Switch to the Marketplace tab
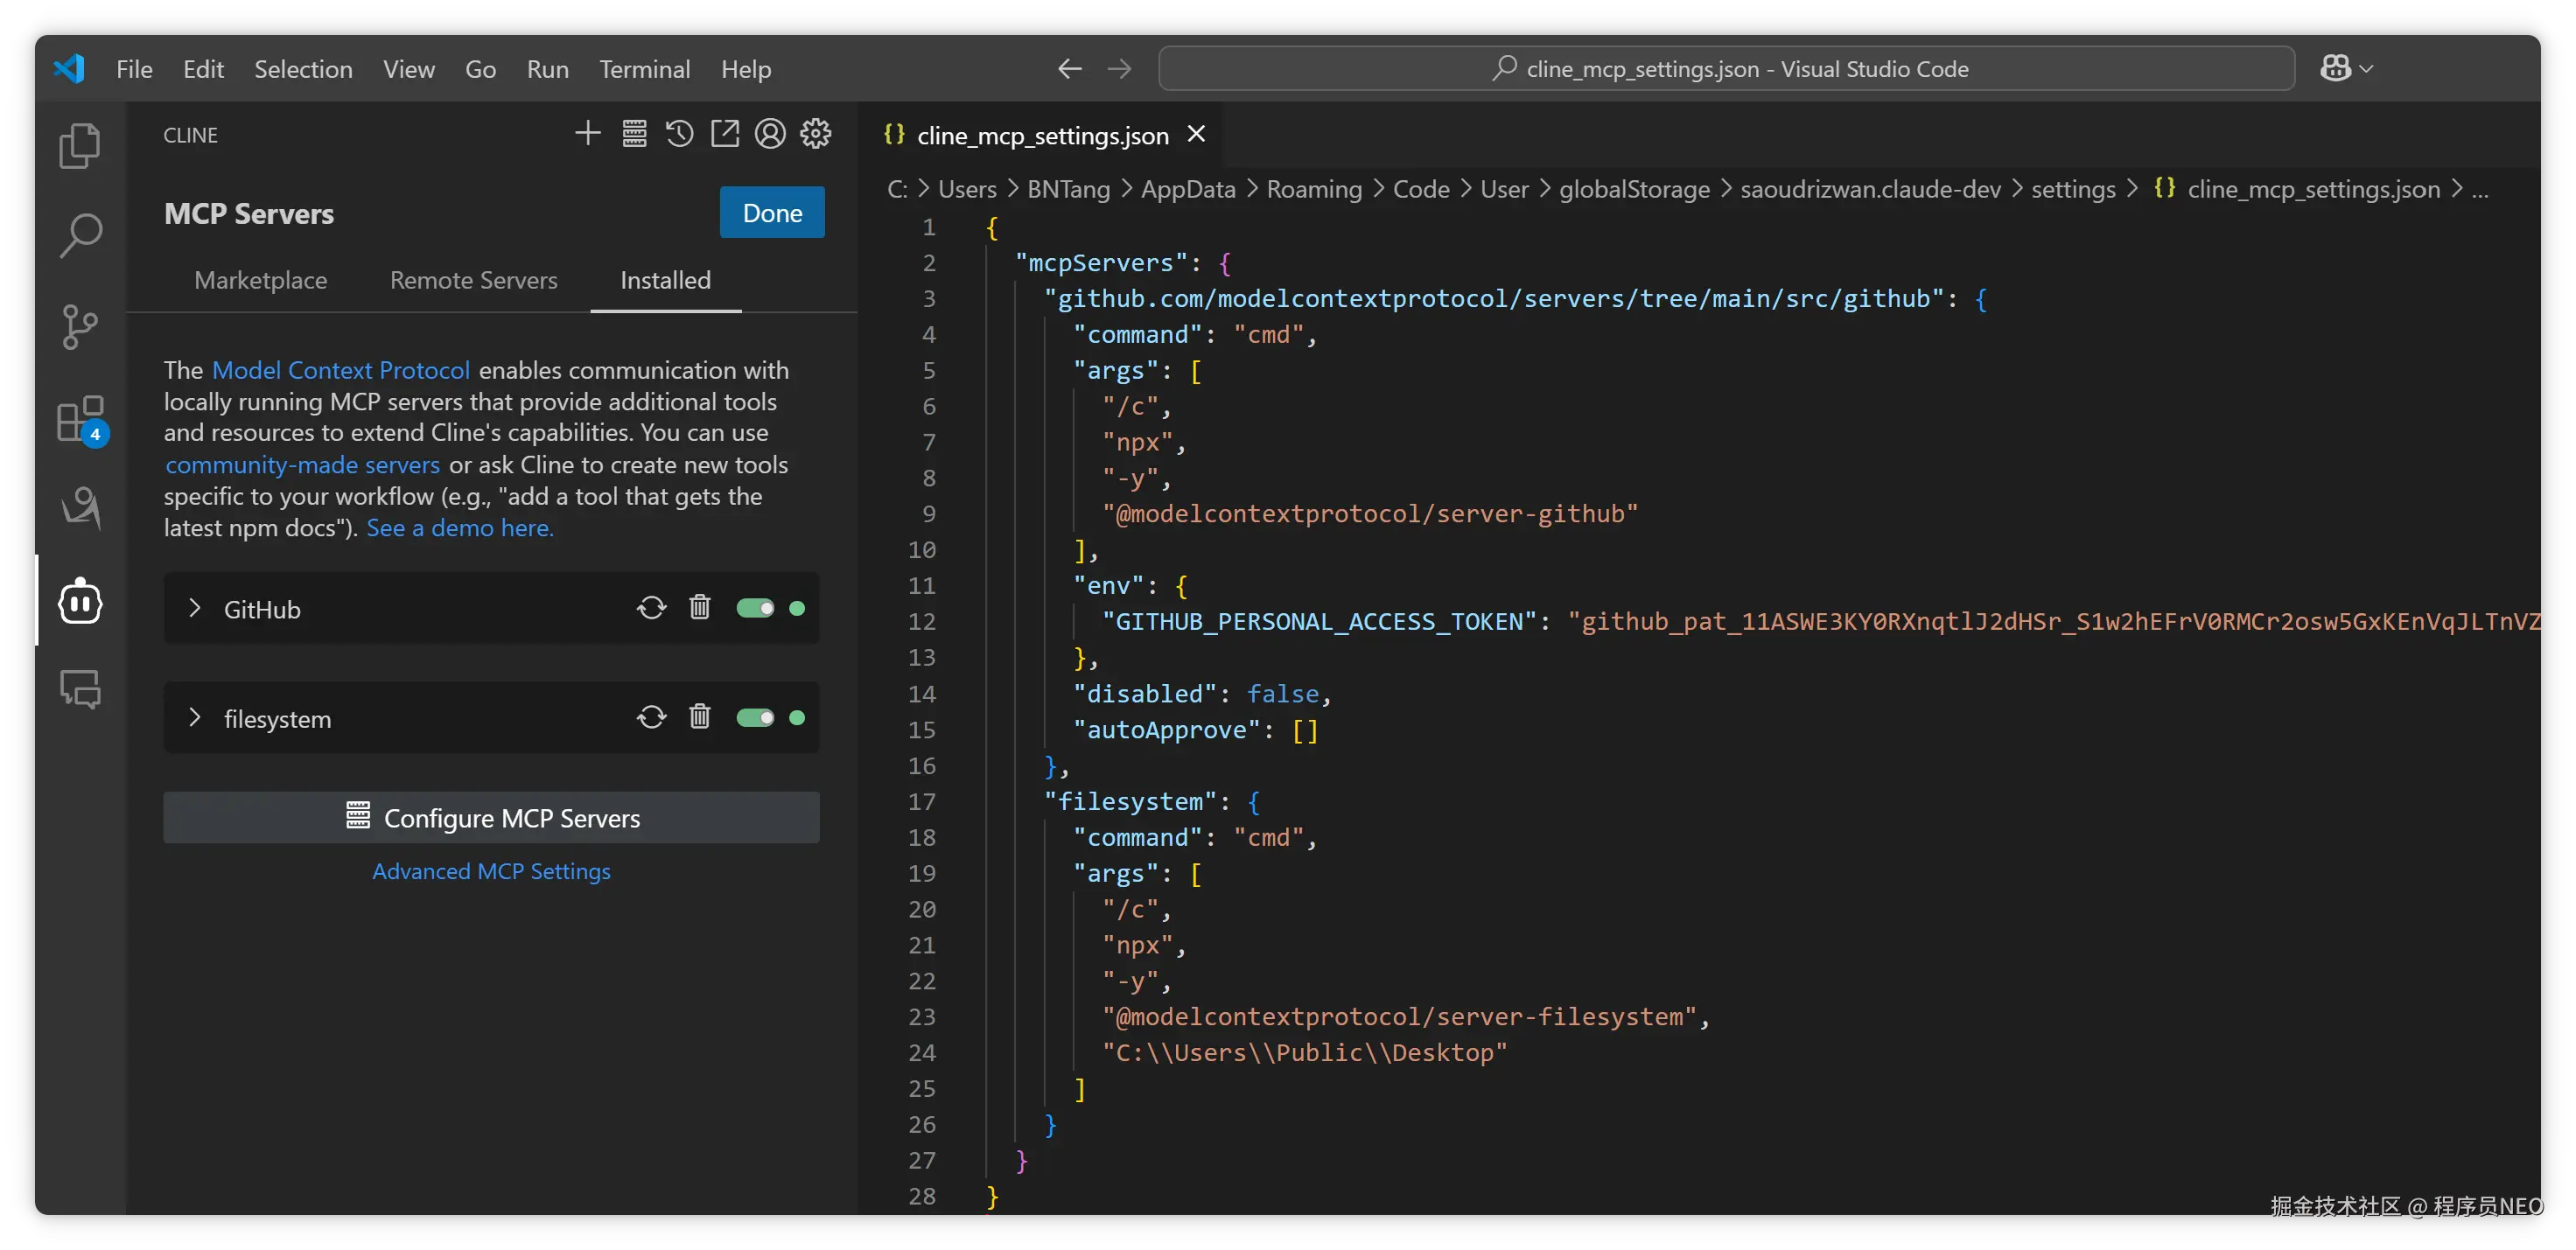Image resolution: width=2576 pixels, height=1250 pixels. pos(260,280)
